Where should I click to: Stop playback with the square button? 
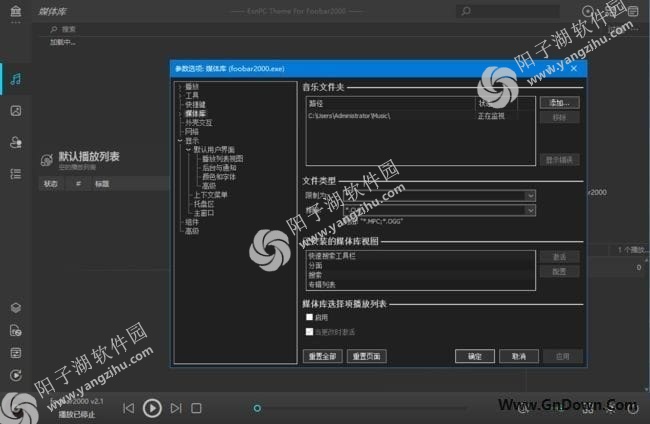coord(196,408)
